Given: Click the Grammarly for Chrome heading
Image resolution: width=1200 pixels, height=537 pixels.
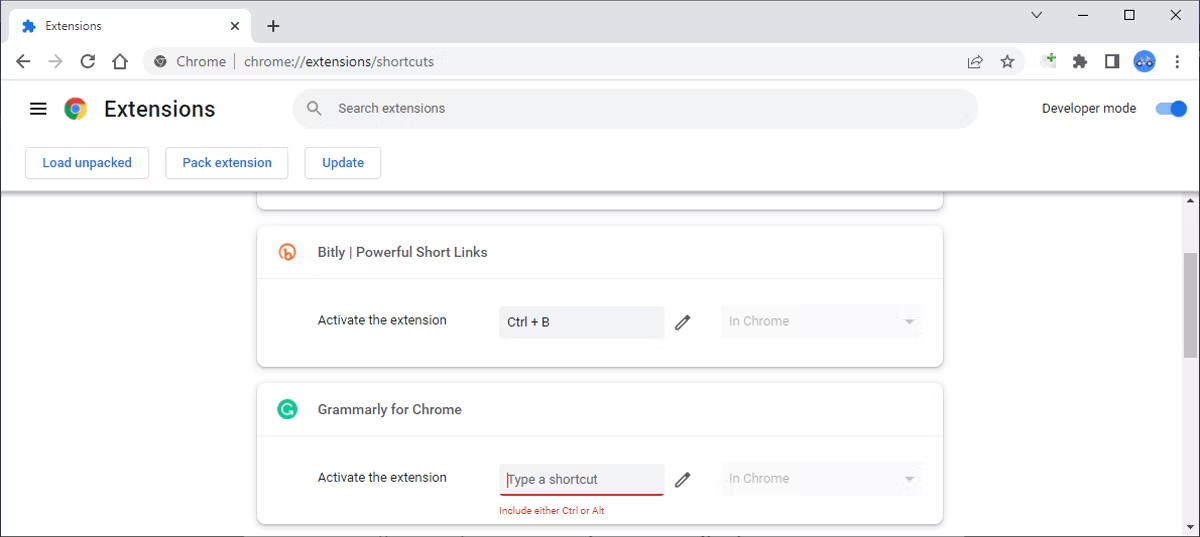Looking at the screenshot, I should (389, 409).
